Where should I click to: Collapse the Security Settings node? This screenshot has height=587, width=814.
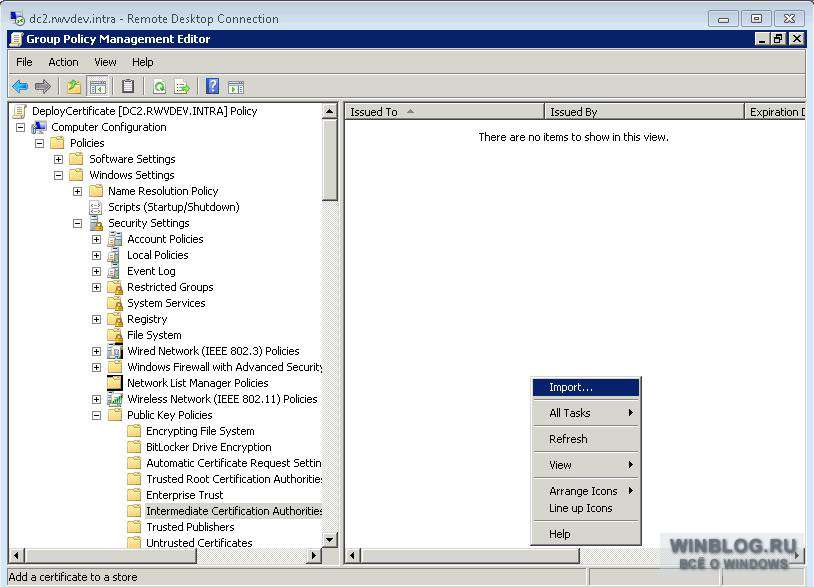click(x=77, y=223)
